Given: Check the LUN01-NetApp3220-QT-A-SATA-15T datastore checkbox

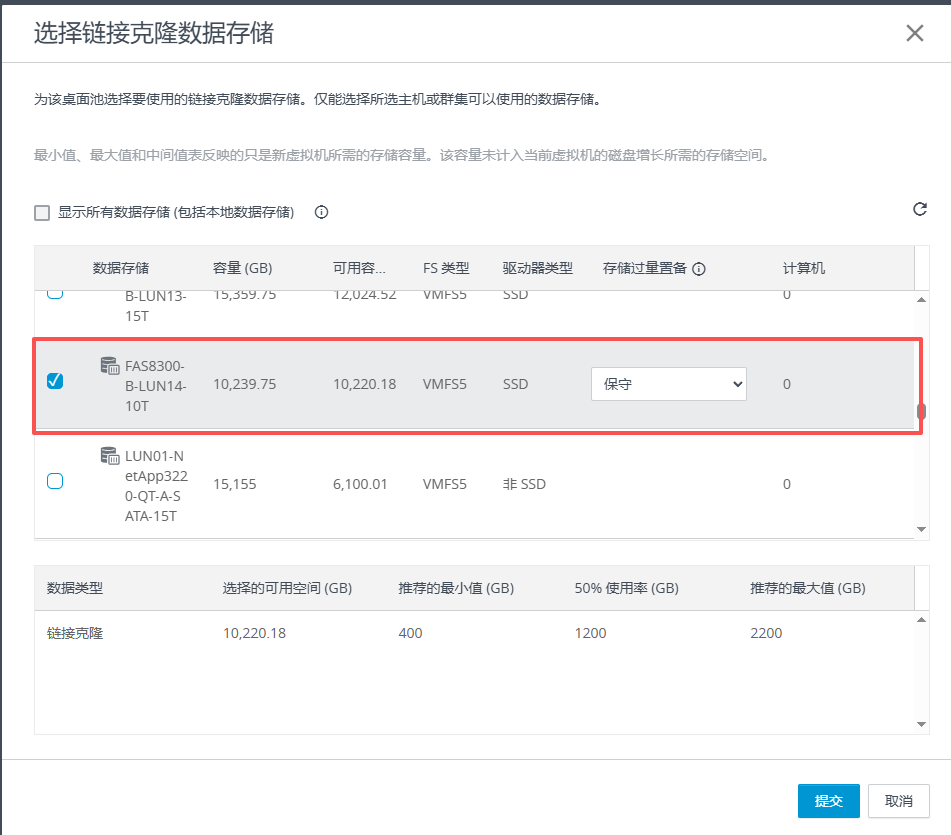Looking at the screenshot, I should [x=55, y=481].
